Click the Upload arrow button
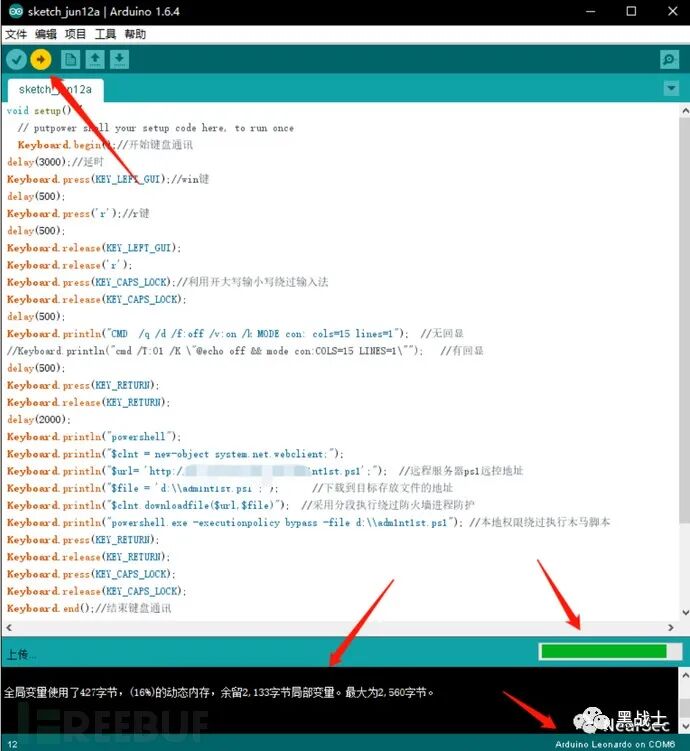This screenshot has width=690, height=751. pos(41,59)
